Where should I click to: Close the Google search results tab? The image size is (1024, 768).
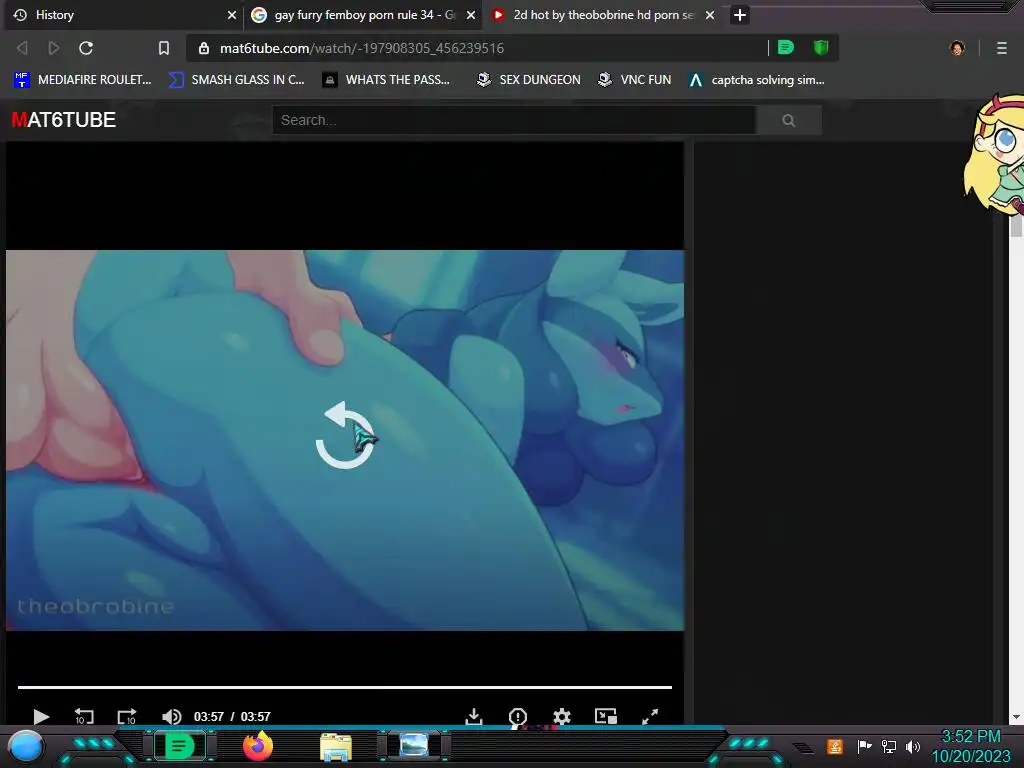click(x=470, y=15)
